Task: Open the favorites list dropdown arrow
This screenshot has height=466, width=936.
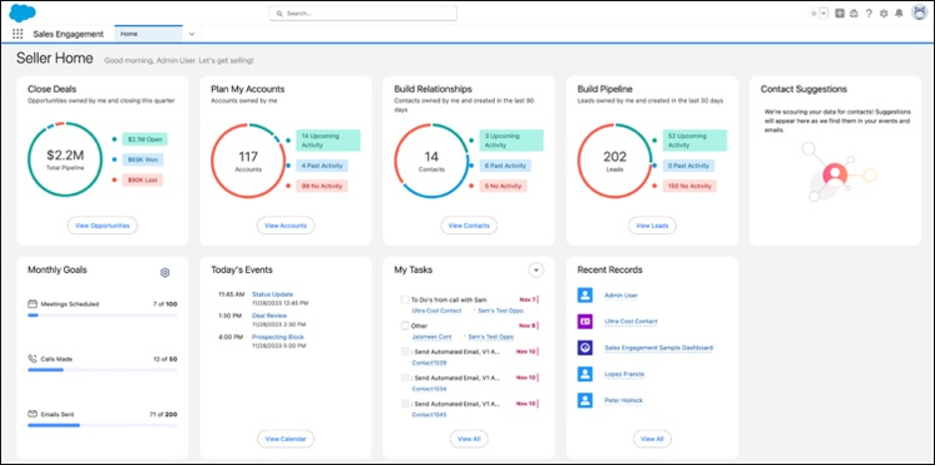Action: click(x=824, y=13)
